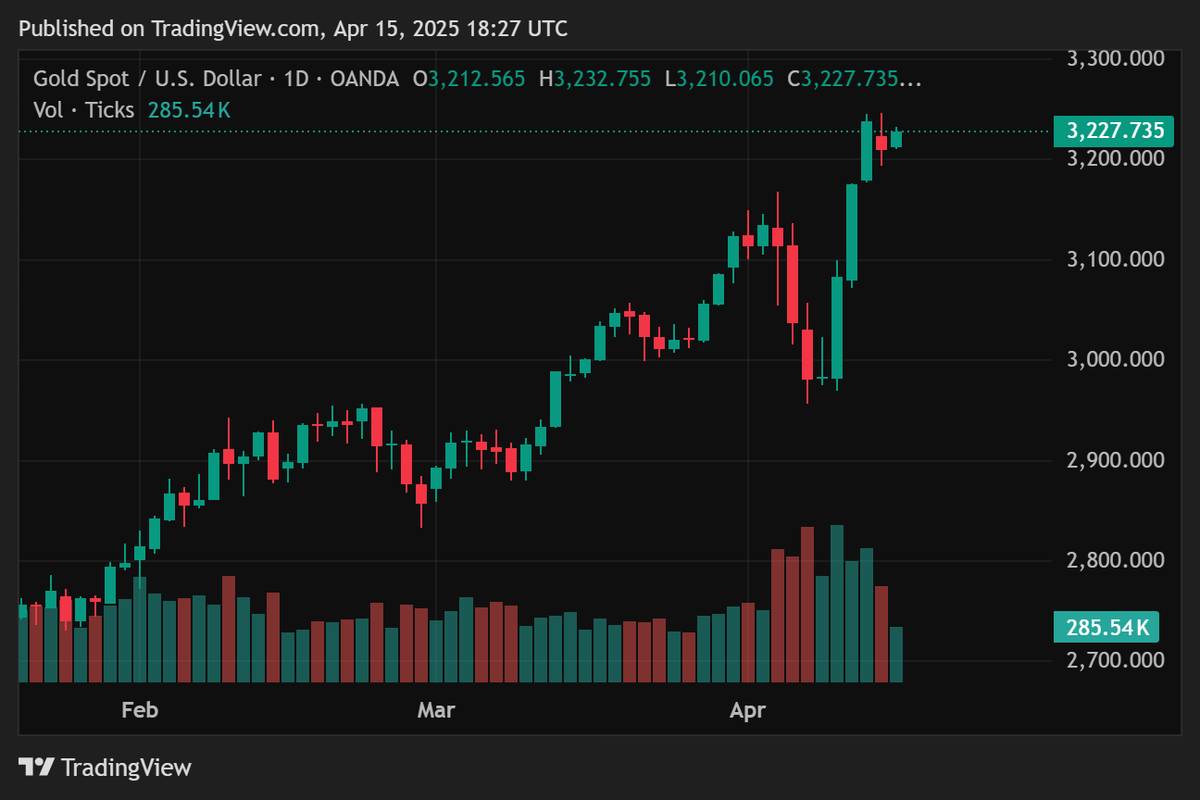Click the Mar label on the time axis
Viewport: 1200px width, 800px height.
(x=436, y=710)
